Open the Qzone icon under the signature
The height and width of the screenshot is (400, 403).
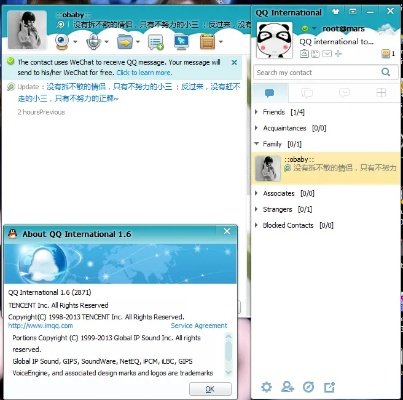[304, 53]
